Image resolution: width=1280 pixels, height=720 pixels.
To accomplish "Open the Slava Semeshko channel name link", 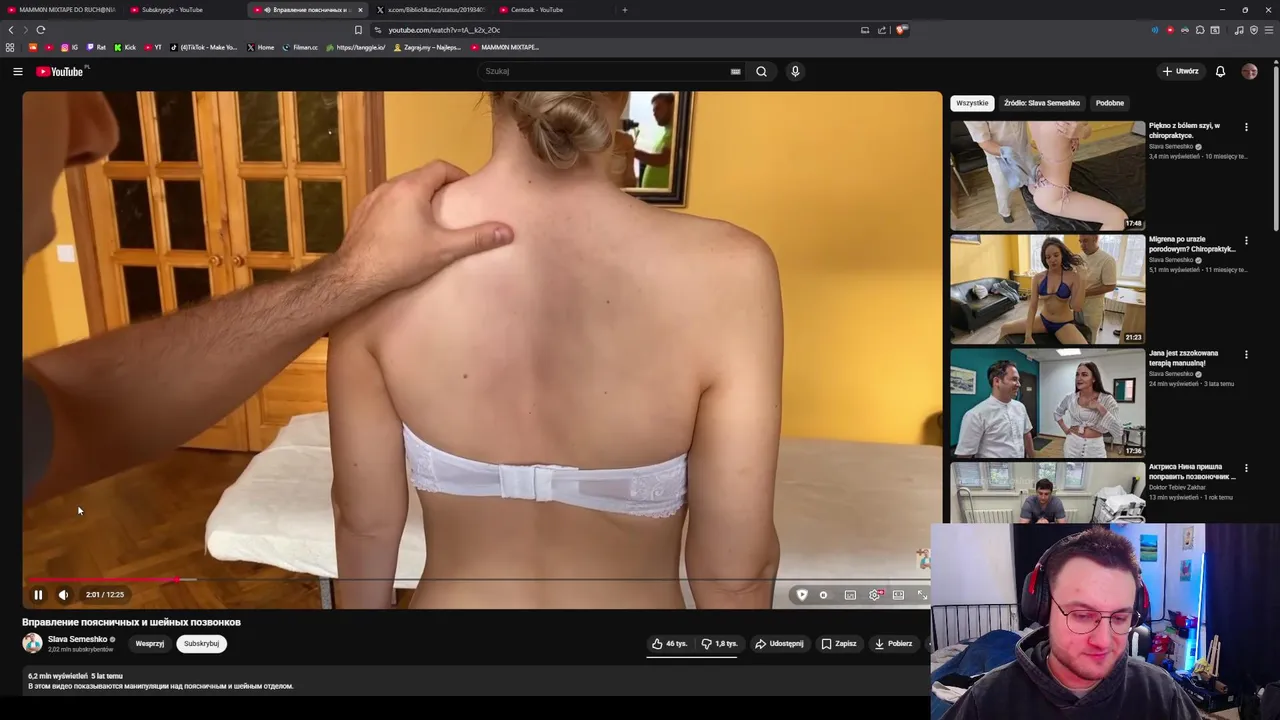I will (x=77, y=639).
